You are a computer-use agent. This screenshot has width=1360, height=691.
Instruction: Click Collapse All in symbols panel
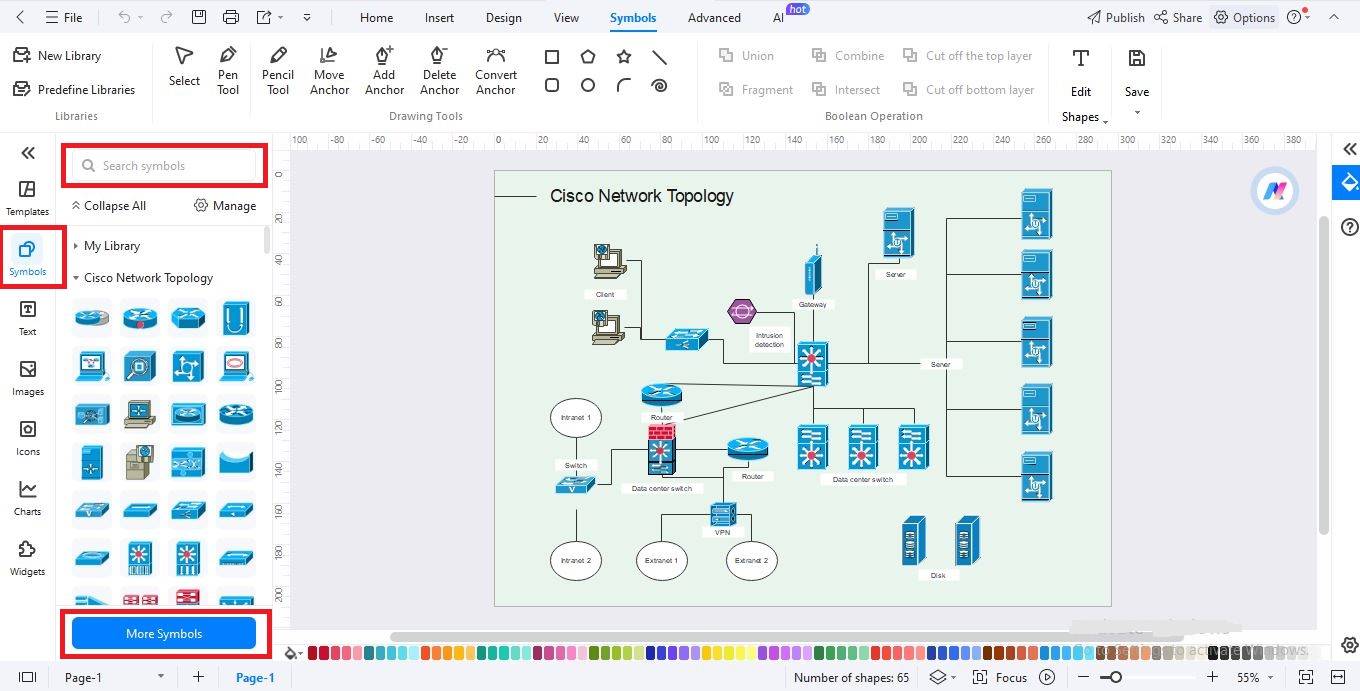tap(108, 205)
